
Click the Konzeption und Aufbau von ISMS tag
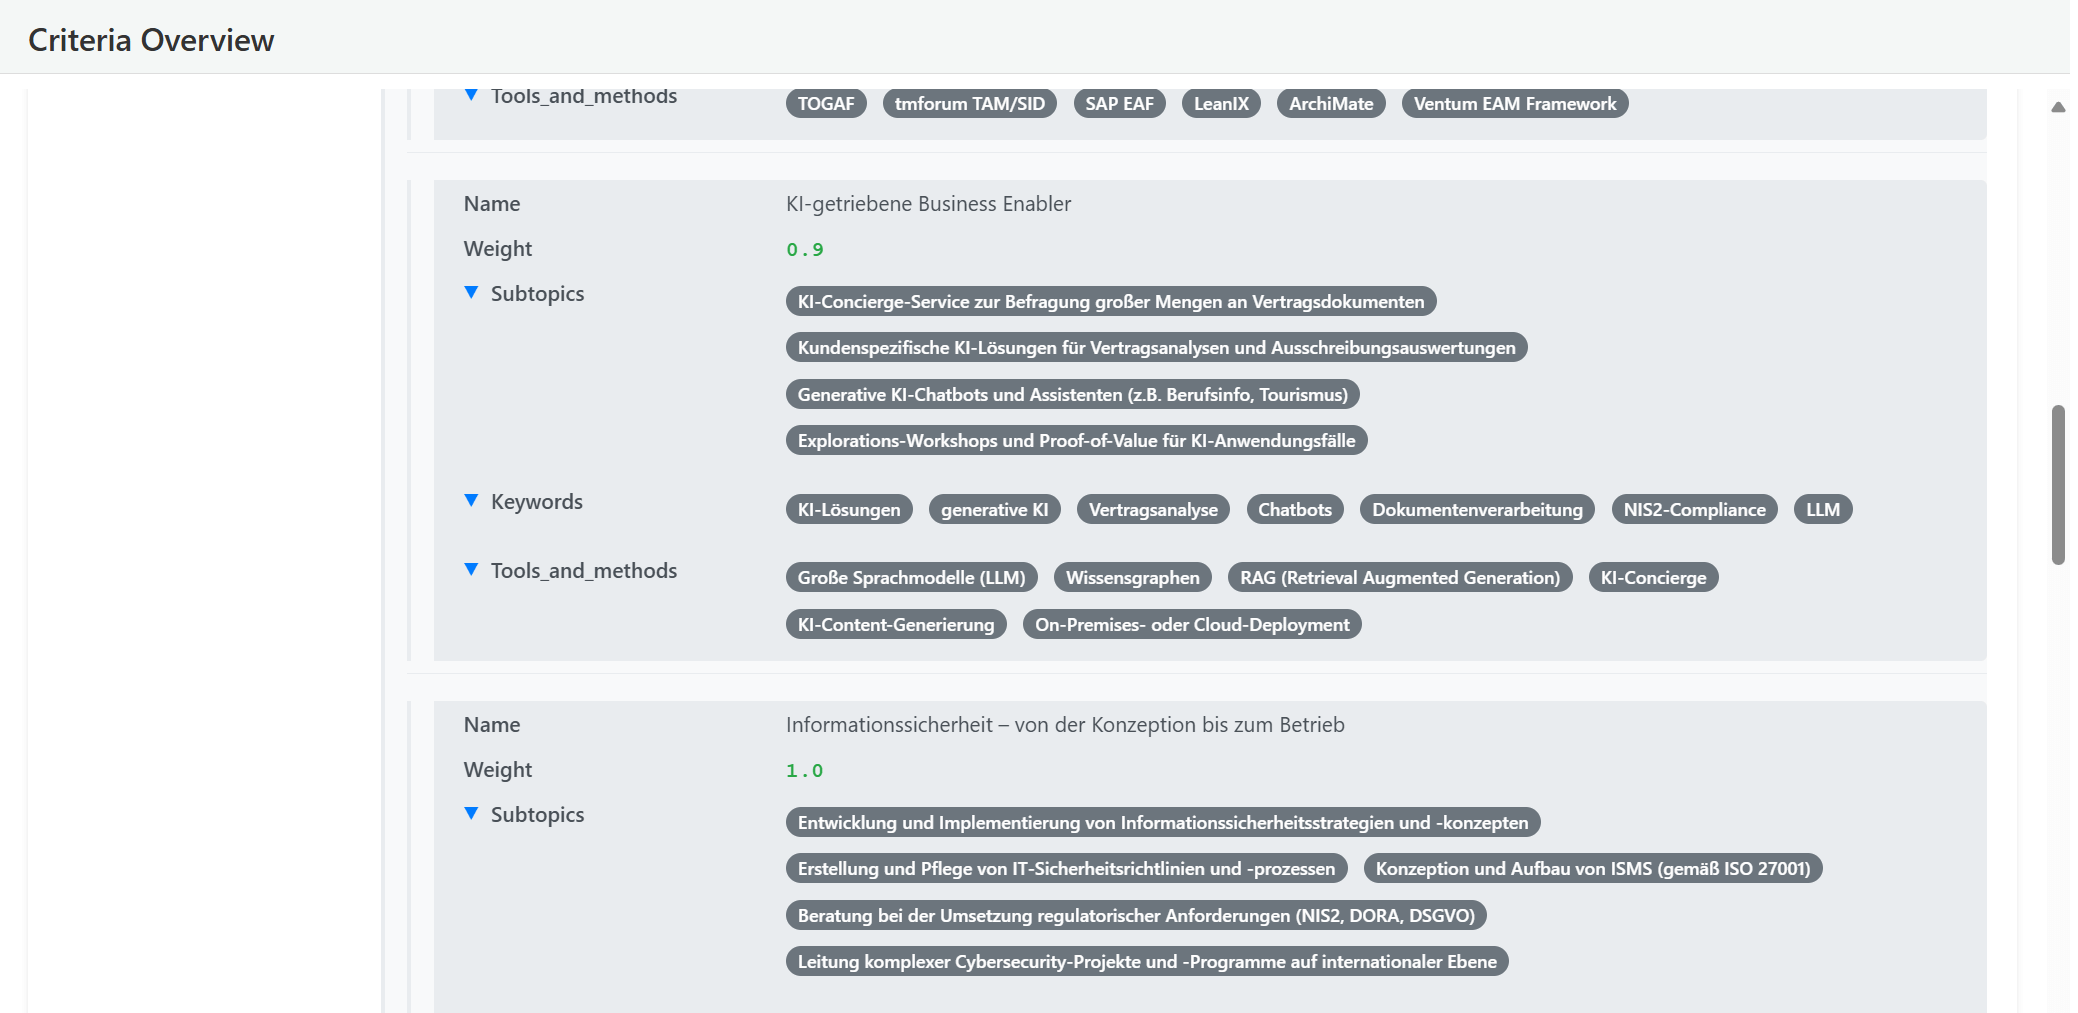click(x=1592, y=869)
